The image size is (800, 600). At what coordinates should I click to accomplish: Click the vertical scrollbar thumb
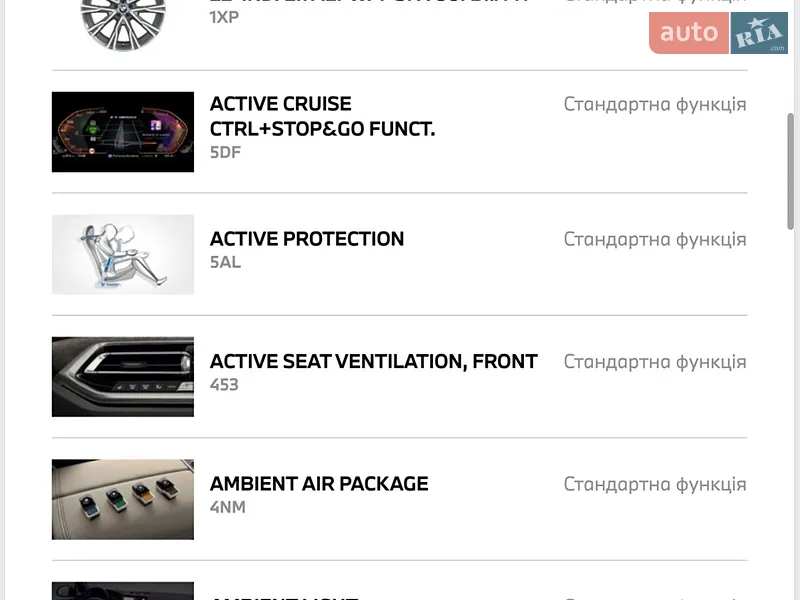(x=791, y=171)
